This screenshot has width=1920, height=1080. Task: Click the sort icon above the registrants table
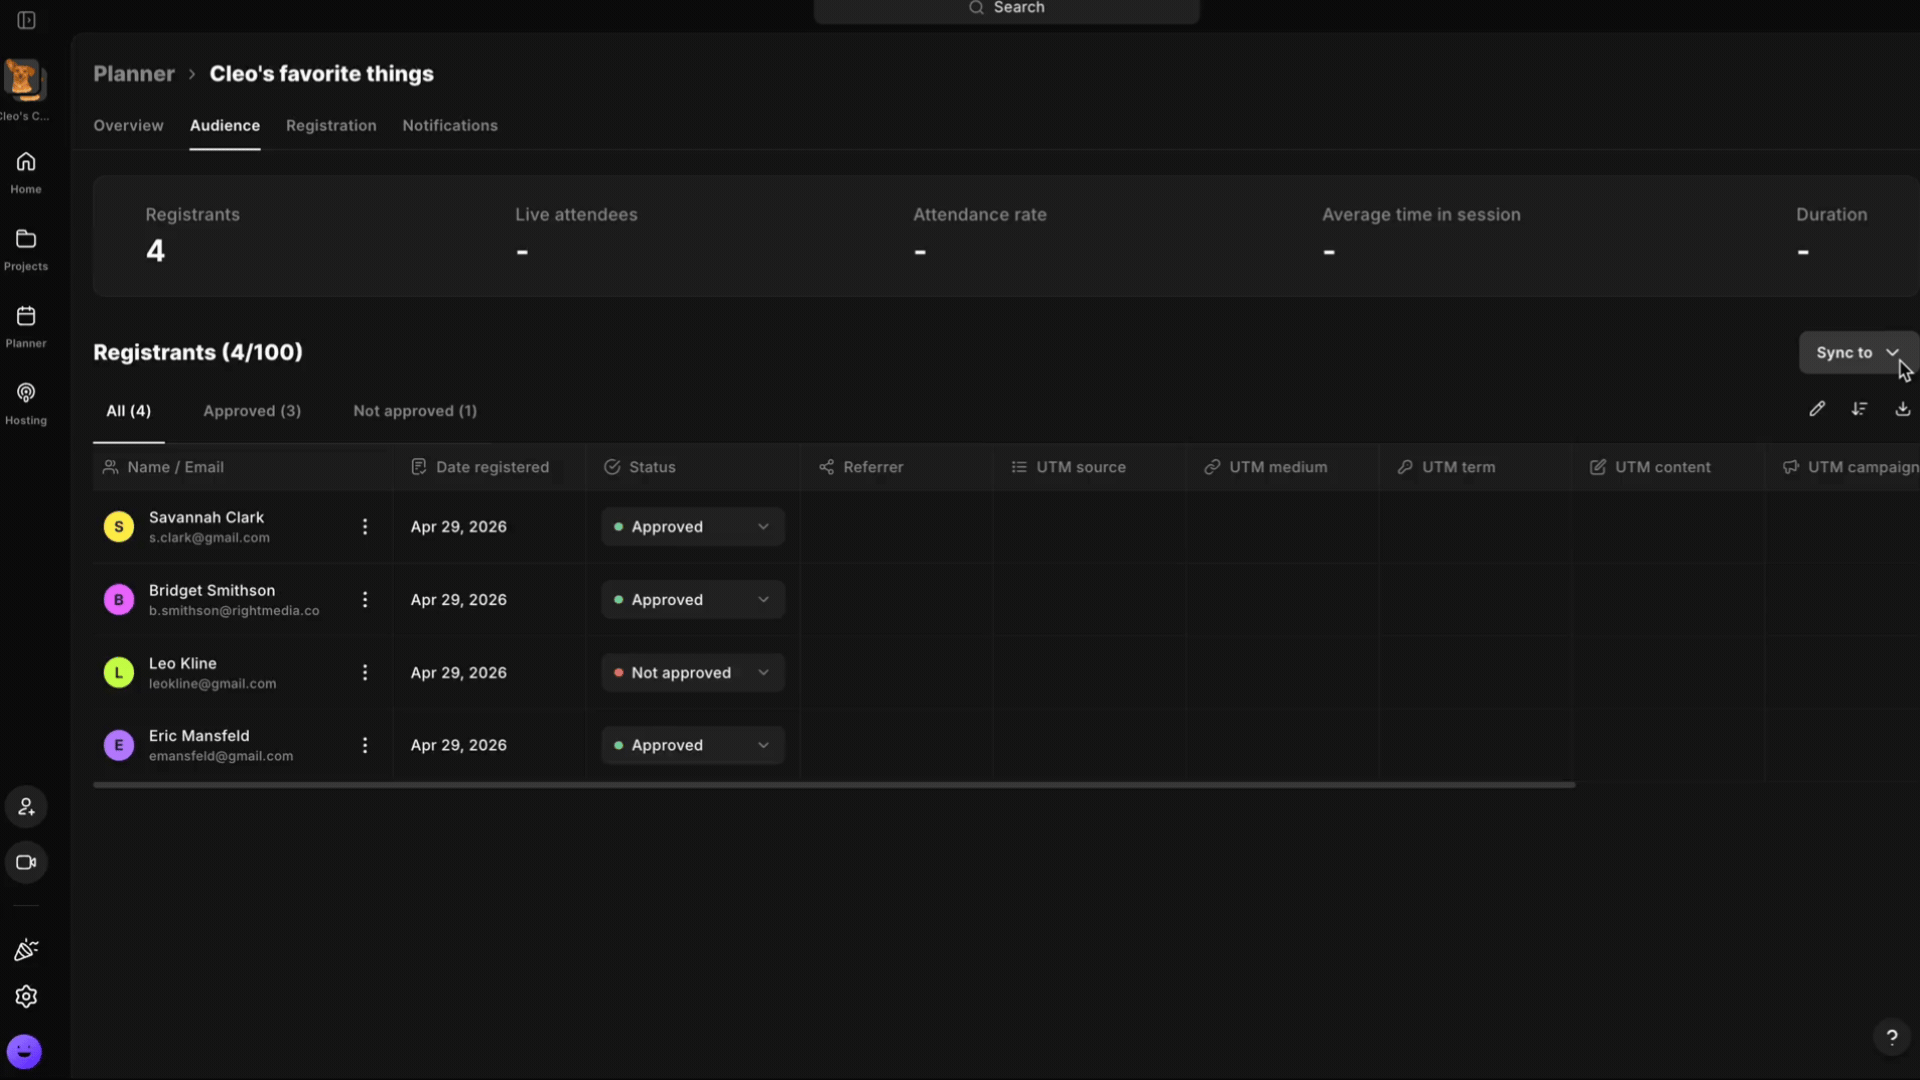[x=1859, y=409]
